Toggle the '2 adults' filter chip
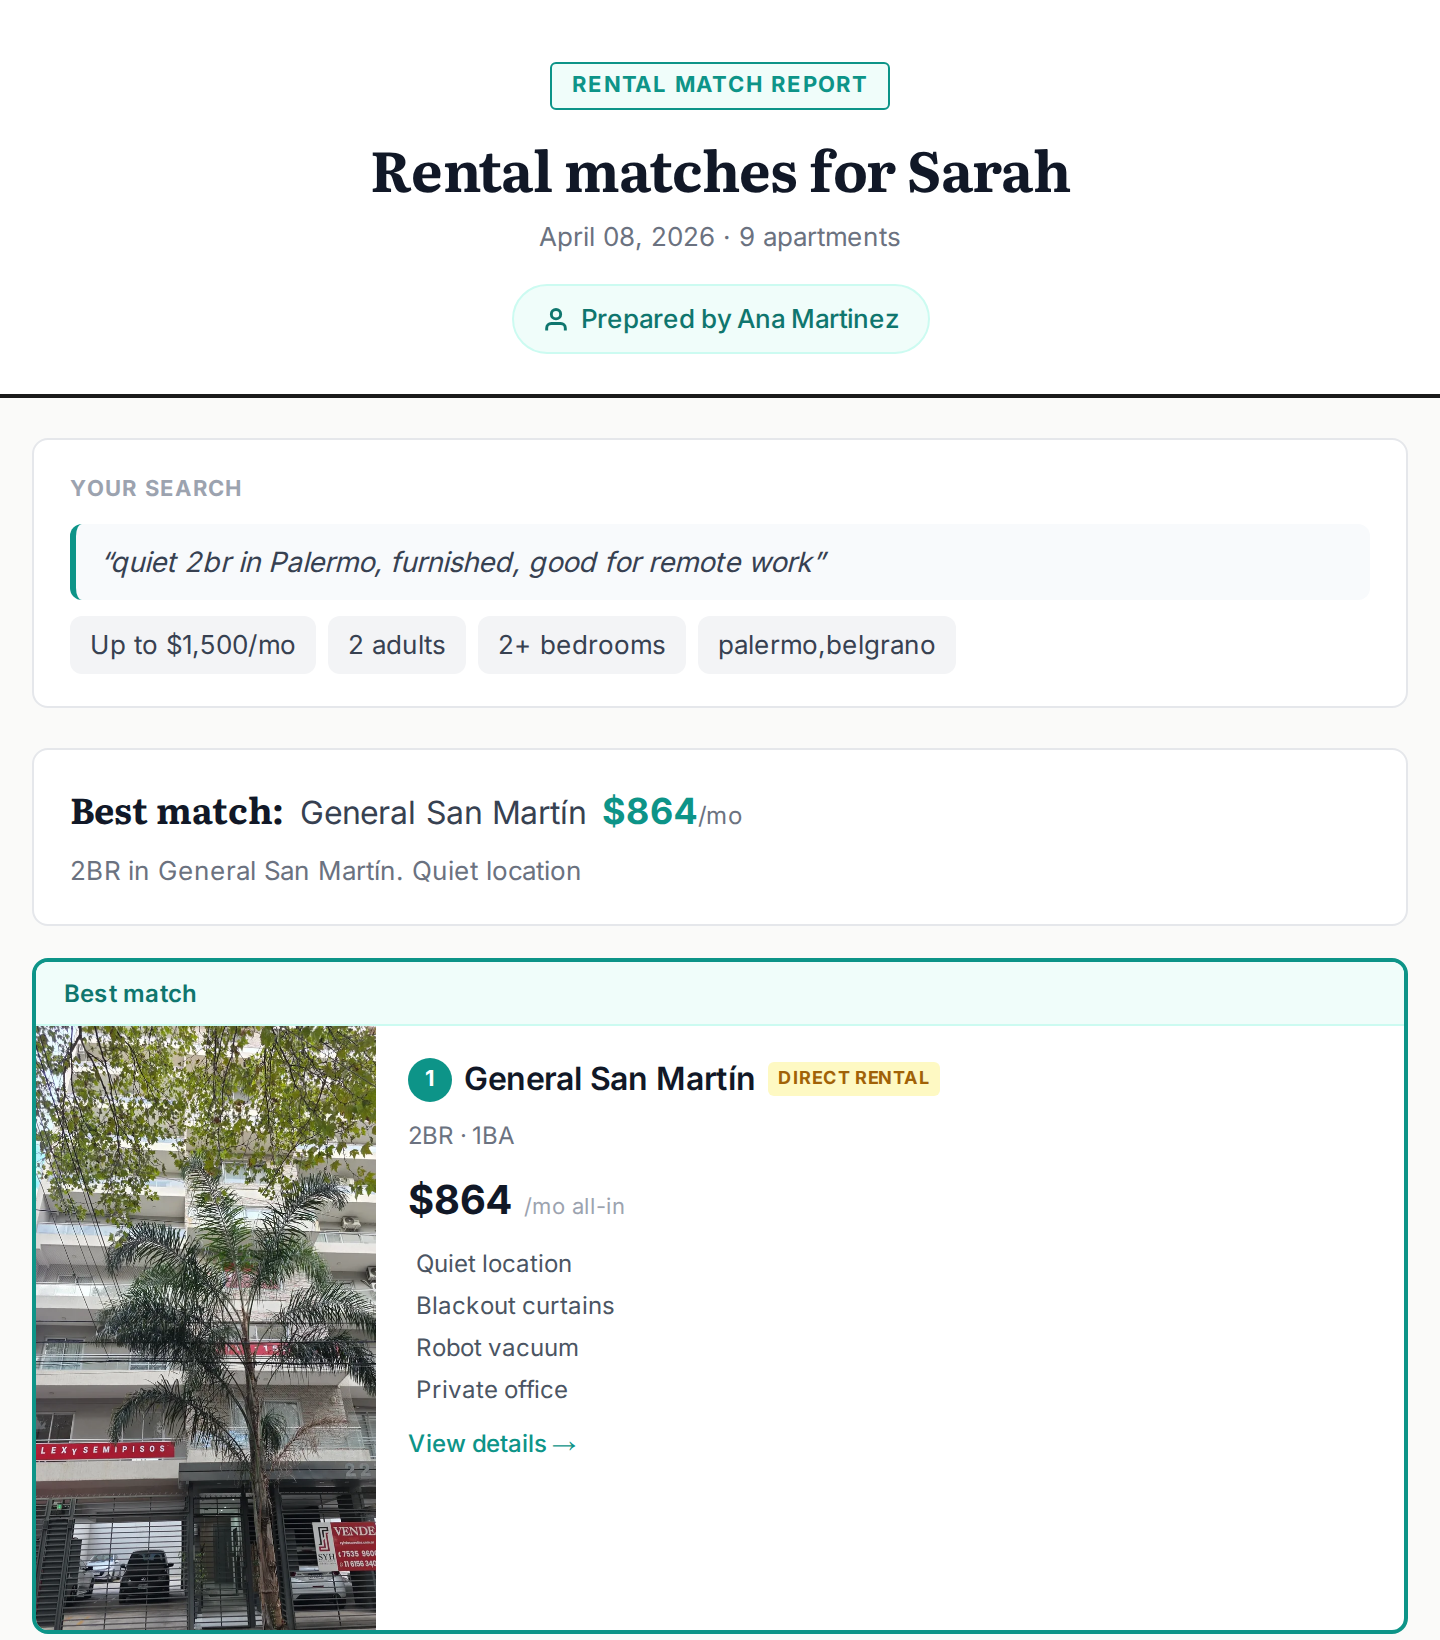The height and width of the screenshot is (1640, 1440). [x=396, y=645]
